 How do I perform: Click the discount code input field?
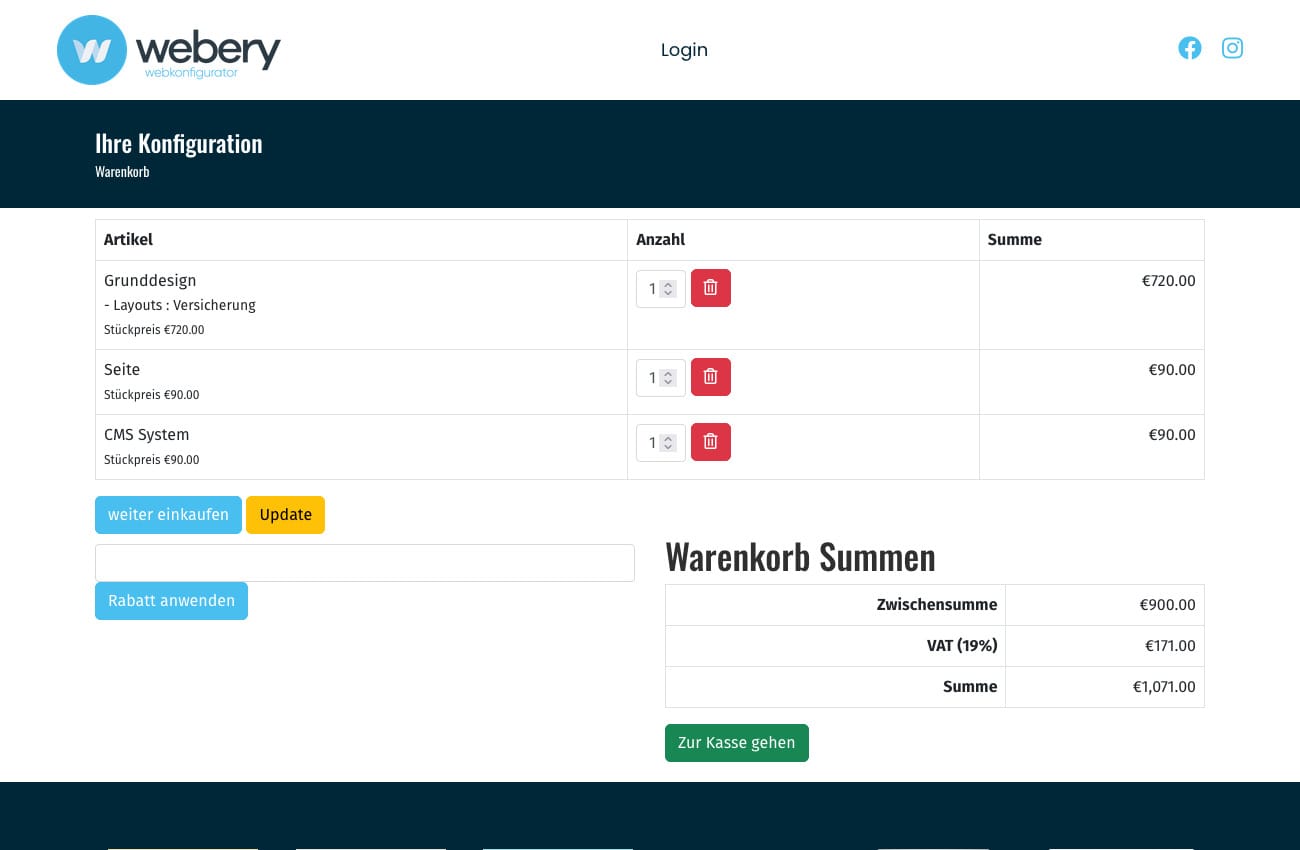point(365,563)
